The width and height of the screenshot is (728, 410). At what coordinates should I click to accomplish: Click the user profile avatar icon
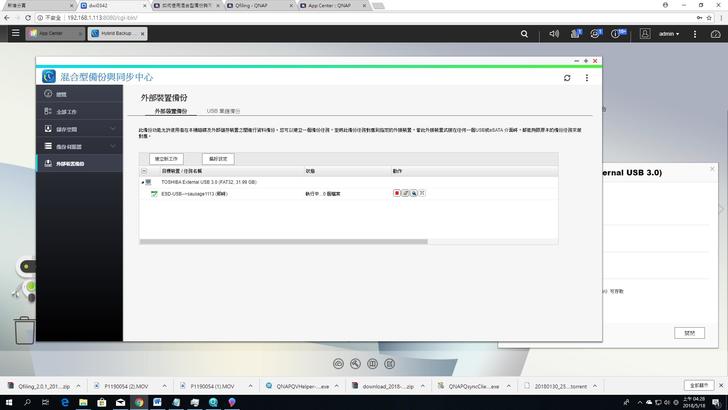click(x=645, y=33)
